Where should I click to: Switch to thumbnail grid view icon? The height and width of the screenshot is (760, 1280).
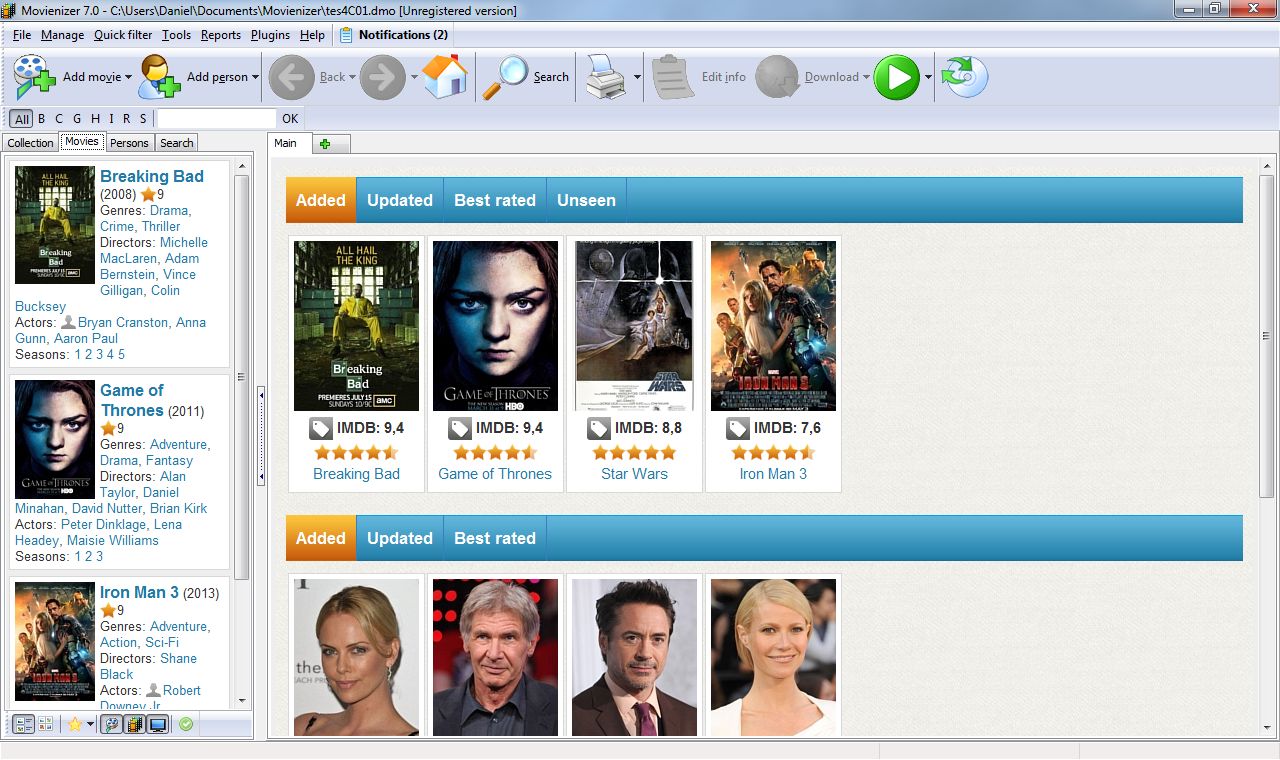[x=45, y=724]
